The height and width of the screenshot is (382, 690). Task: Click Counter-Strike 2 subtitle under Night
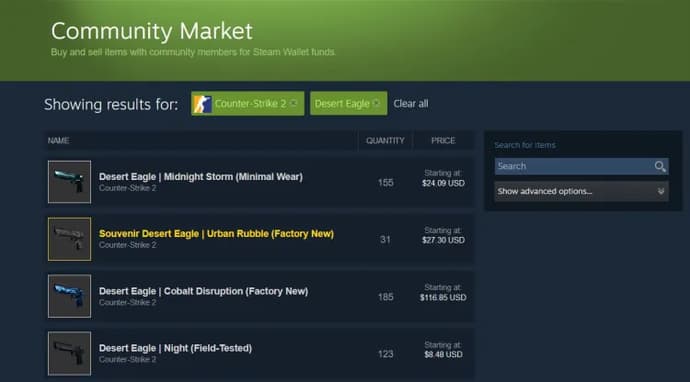coord(128,360)
